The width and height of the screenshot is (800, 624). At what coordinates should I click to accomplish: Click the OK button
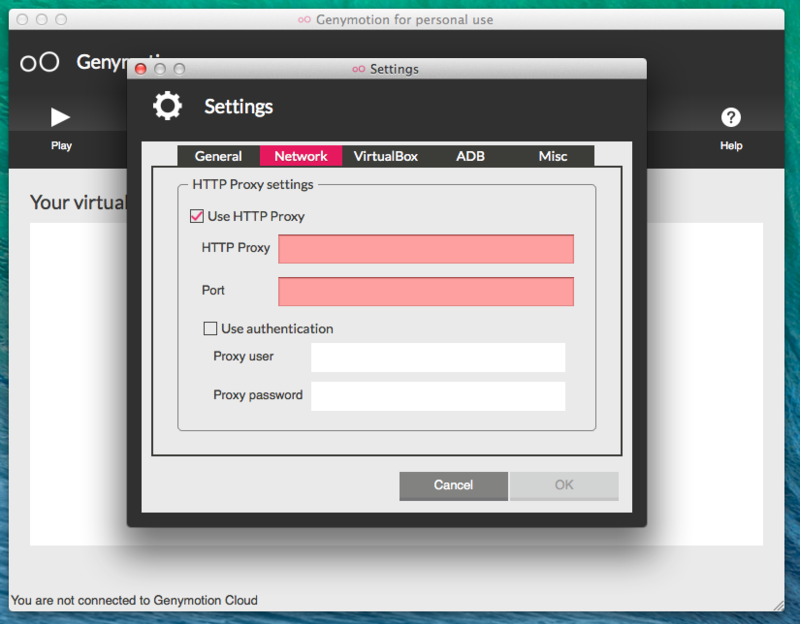564,485
